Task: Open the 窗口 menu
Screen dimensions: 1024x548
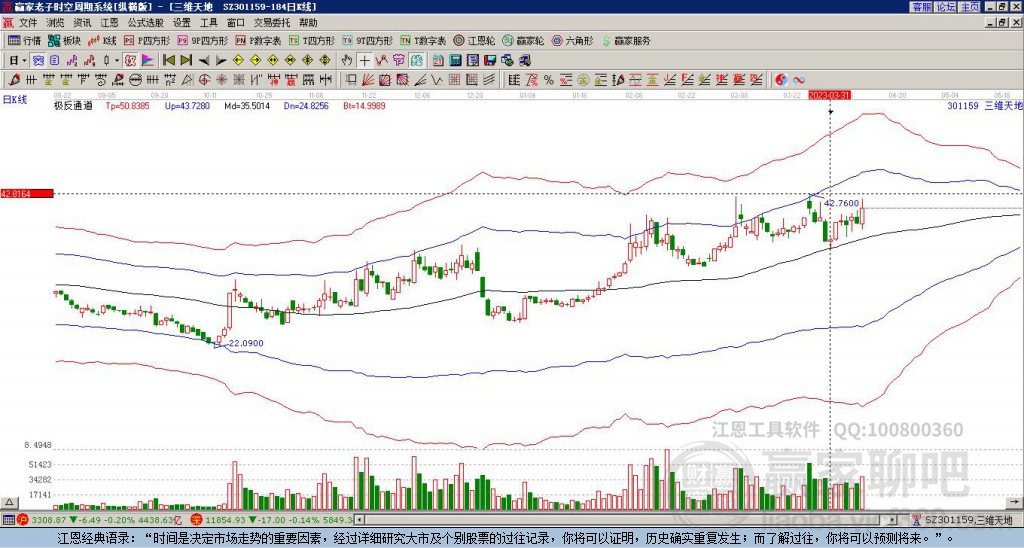Action: [236, 23]
